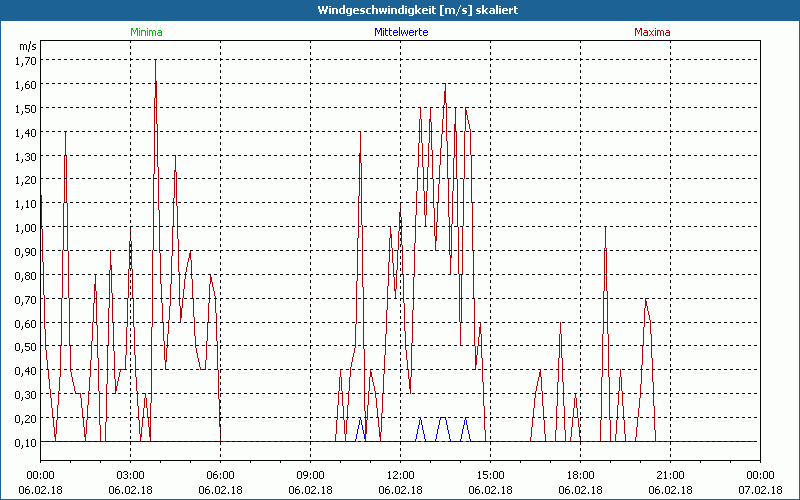The image size is (800, 500).
Task: Click the Minima legend label
Action: click(145, 32)
